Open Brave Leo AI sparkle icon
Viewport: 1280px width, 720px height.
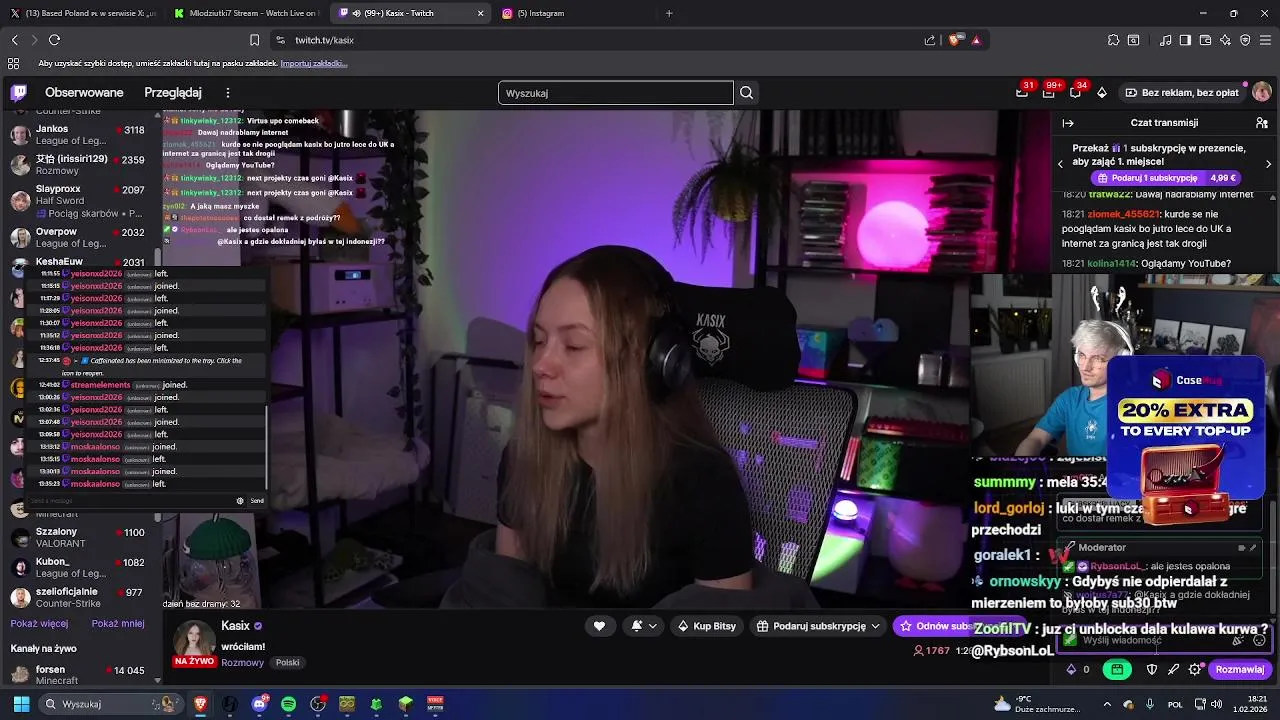point(1225,40)
